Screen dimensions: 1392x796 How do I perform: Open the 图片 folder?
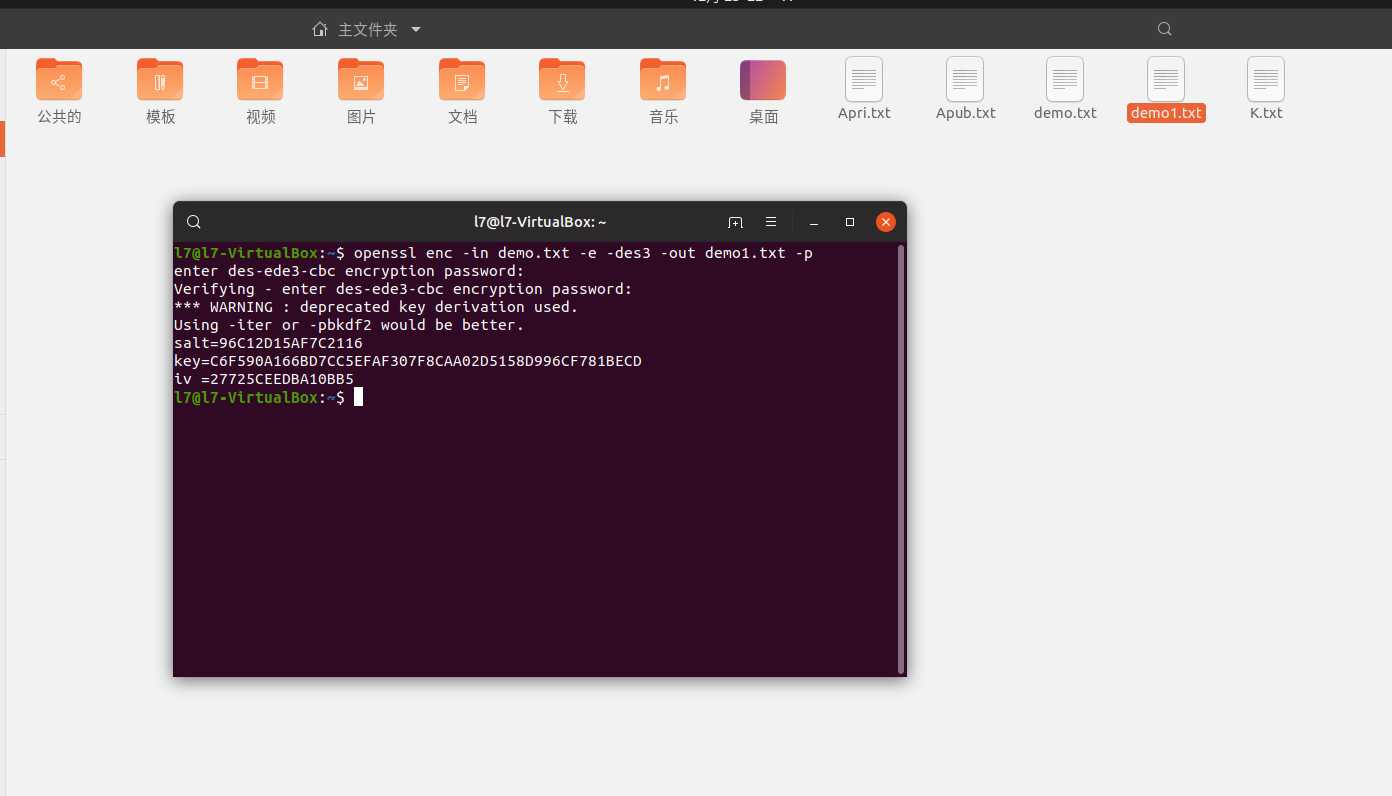361,80
